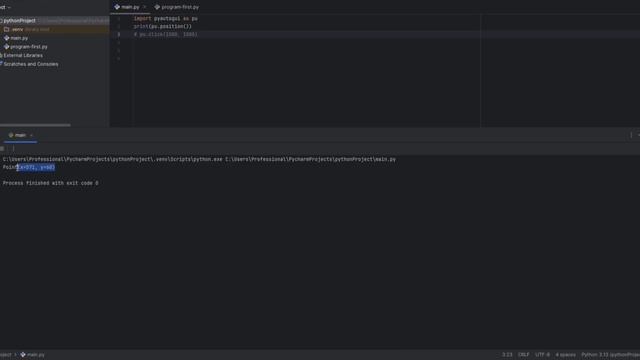Viewport: 640px width, 360px height.
Task: Close the main run configuration tab
Action: [31, 135]
